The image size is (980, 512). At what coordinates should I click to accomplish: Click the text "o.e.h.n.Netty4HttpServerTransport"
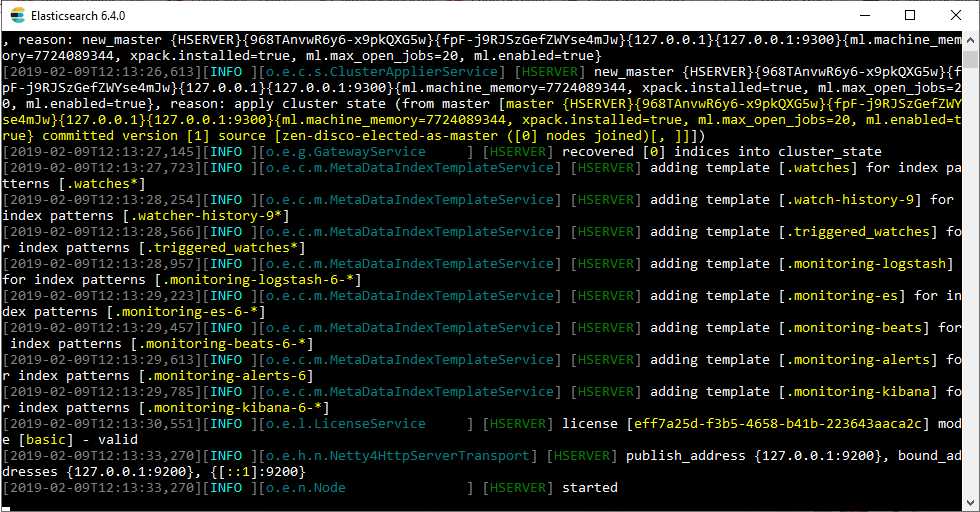(x=398, y=456)
